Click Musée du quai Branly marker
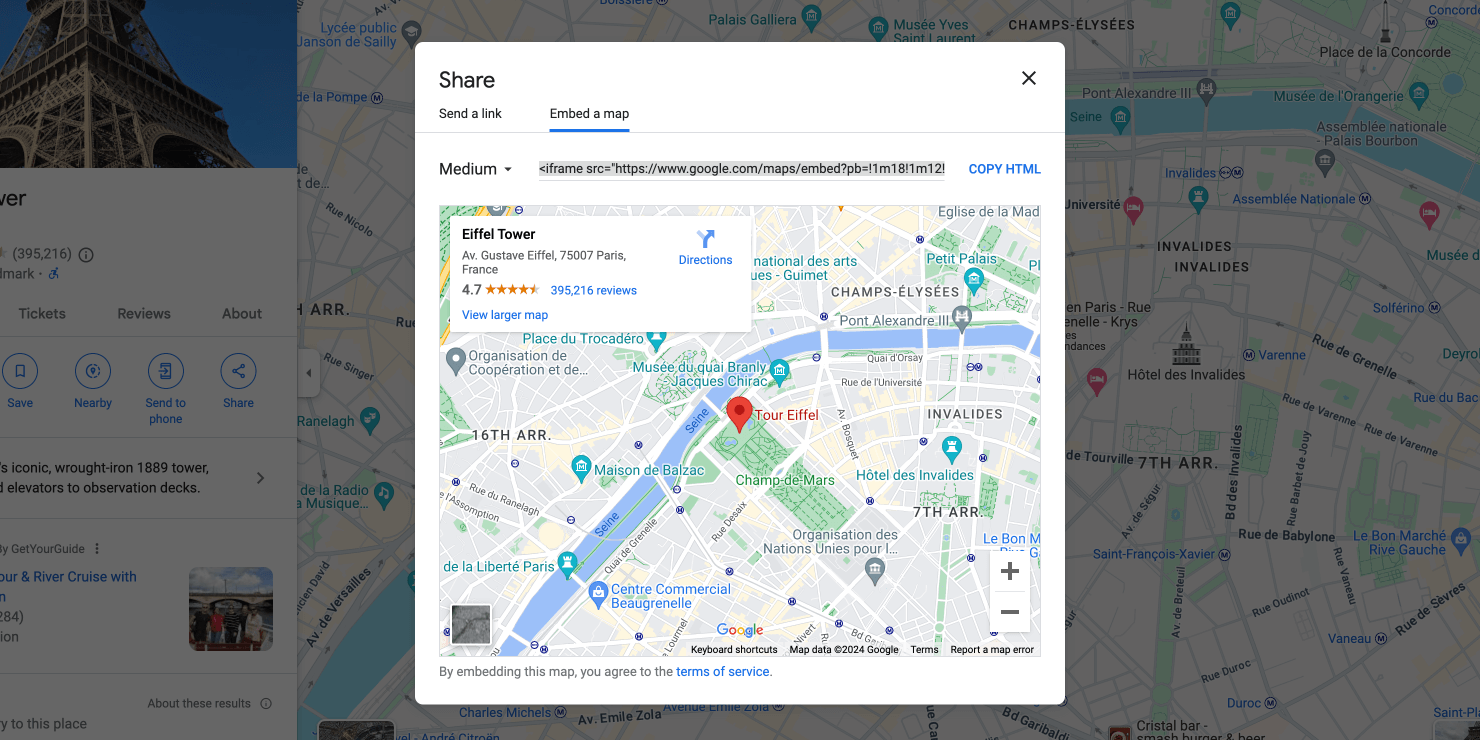 [x=780, y=372]
